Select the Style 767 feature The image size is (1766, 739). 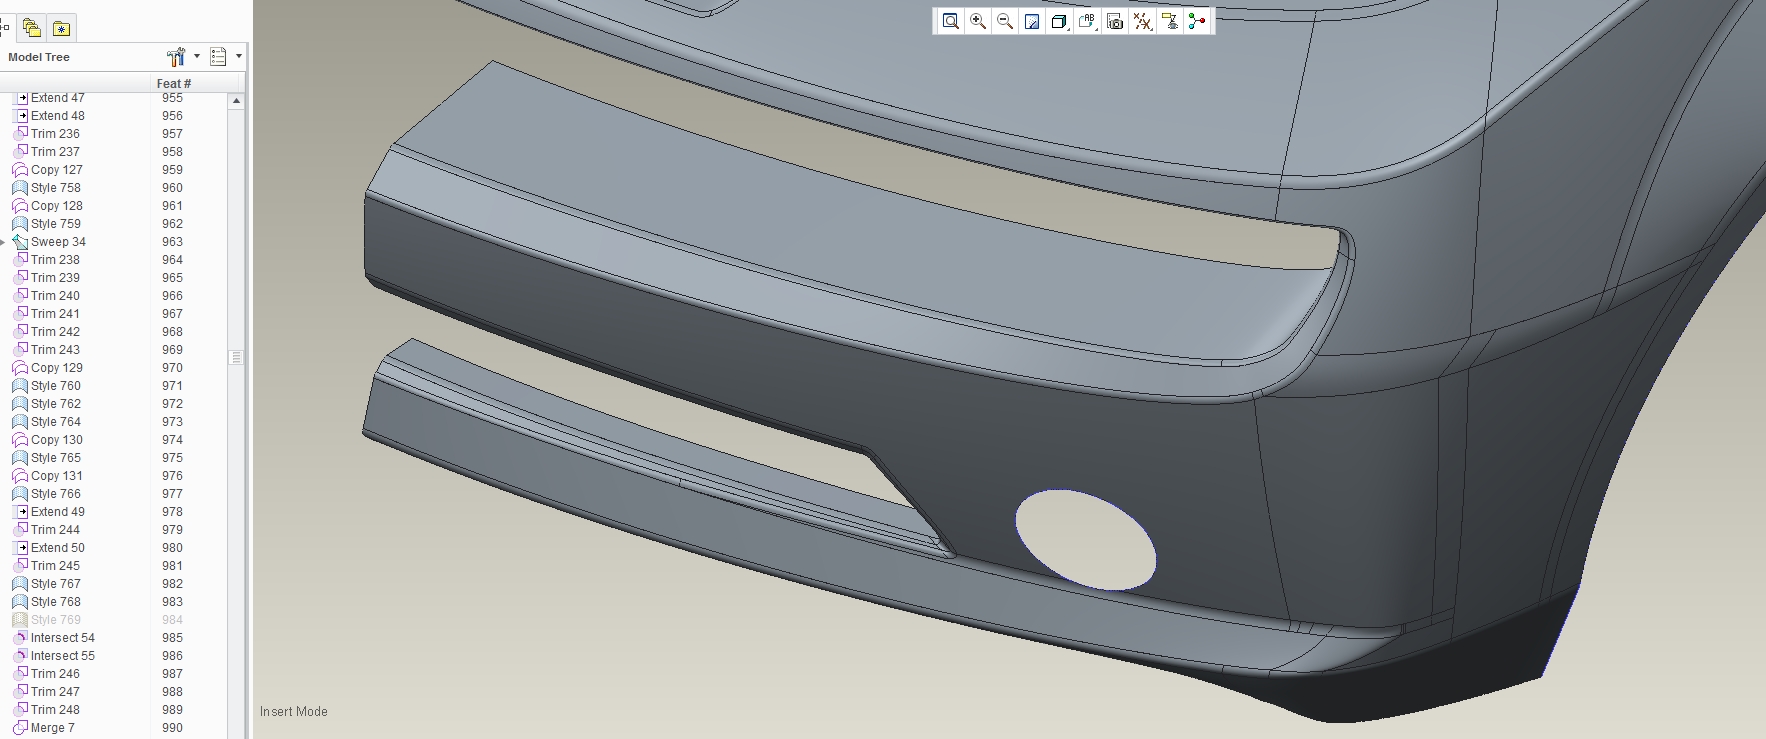pos(56,584)
